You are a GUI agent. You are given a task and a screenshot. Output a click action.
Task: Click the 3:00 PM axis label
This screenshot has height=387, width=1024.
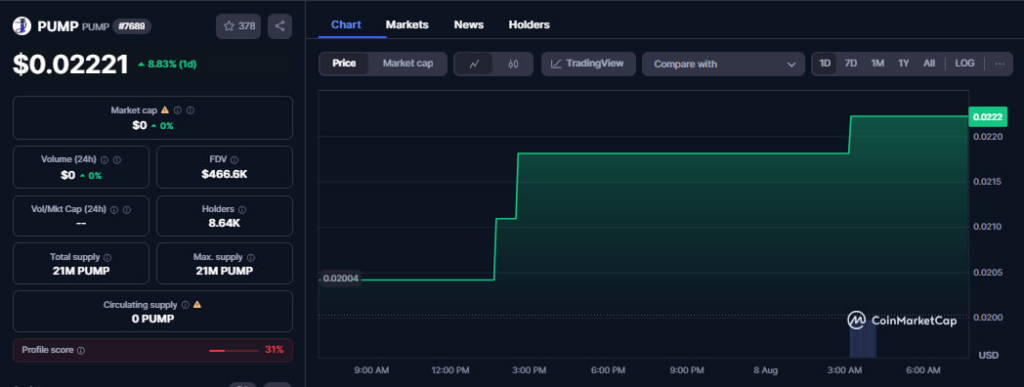(x=529, y=370)
